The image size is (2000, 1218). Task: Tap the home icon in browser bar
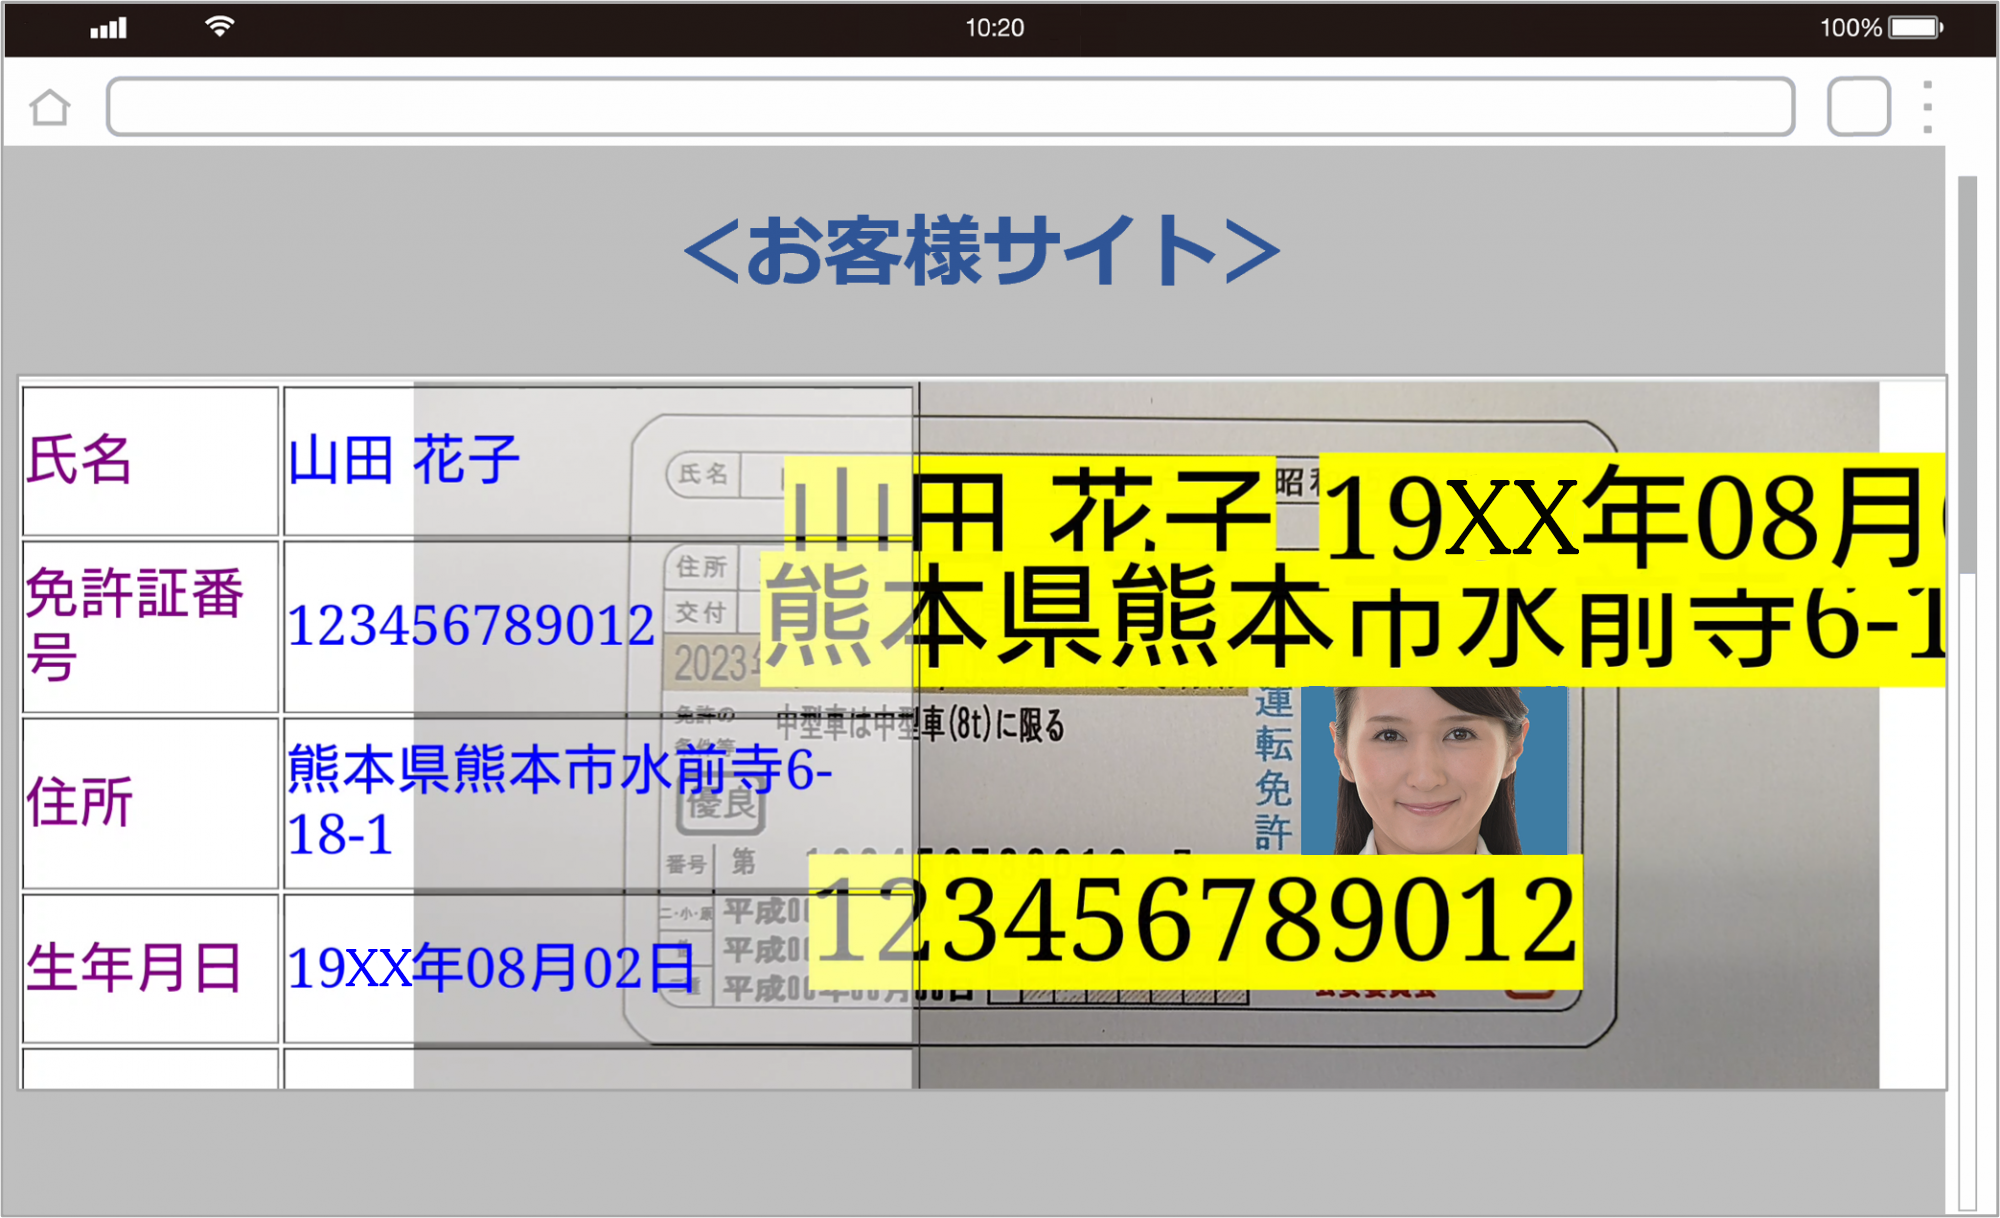coord(50,107)
